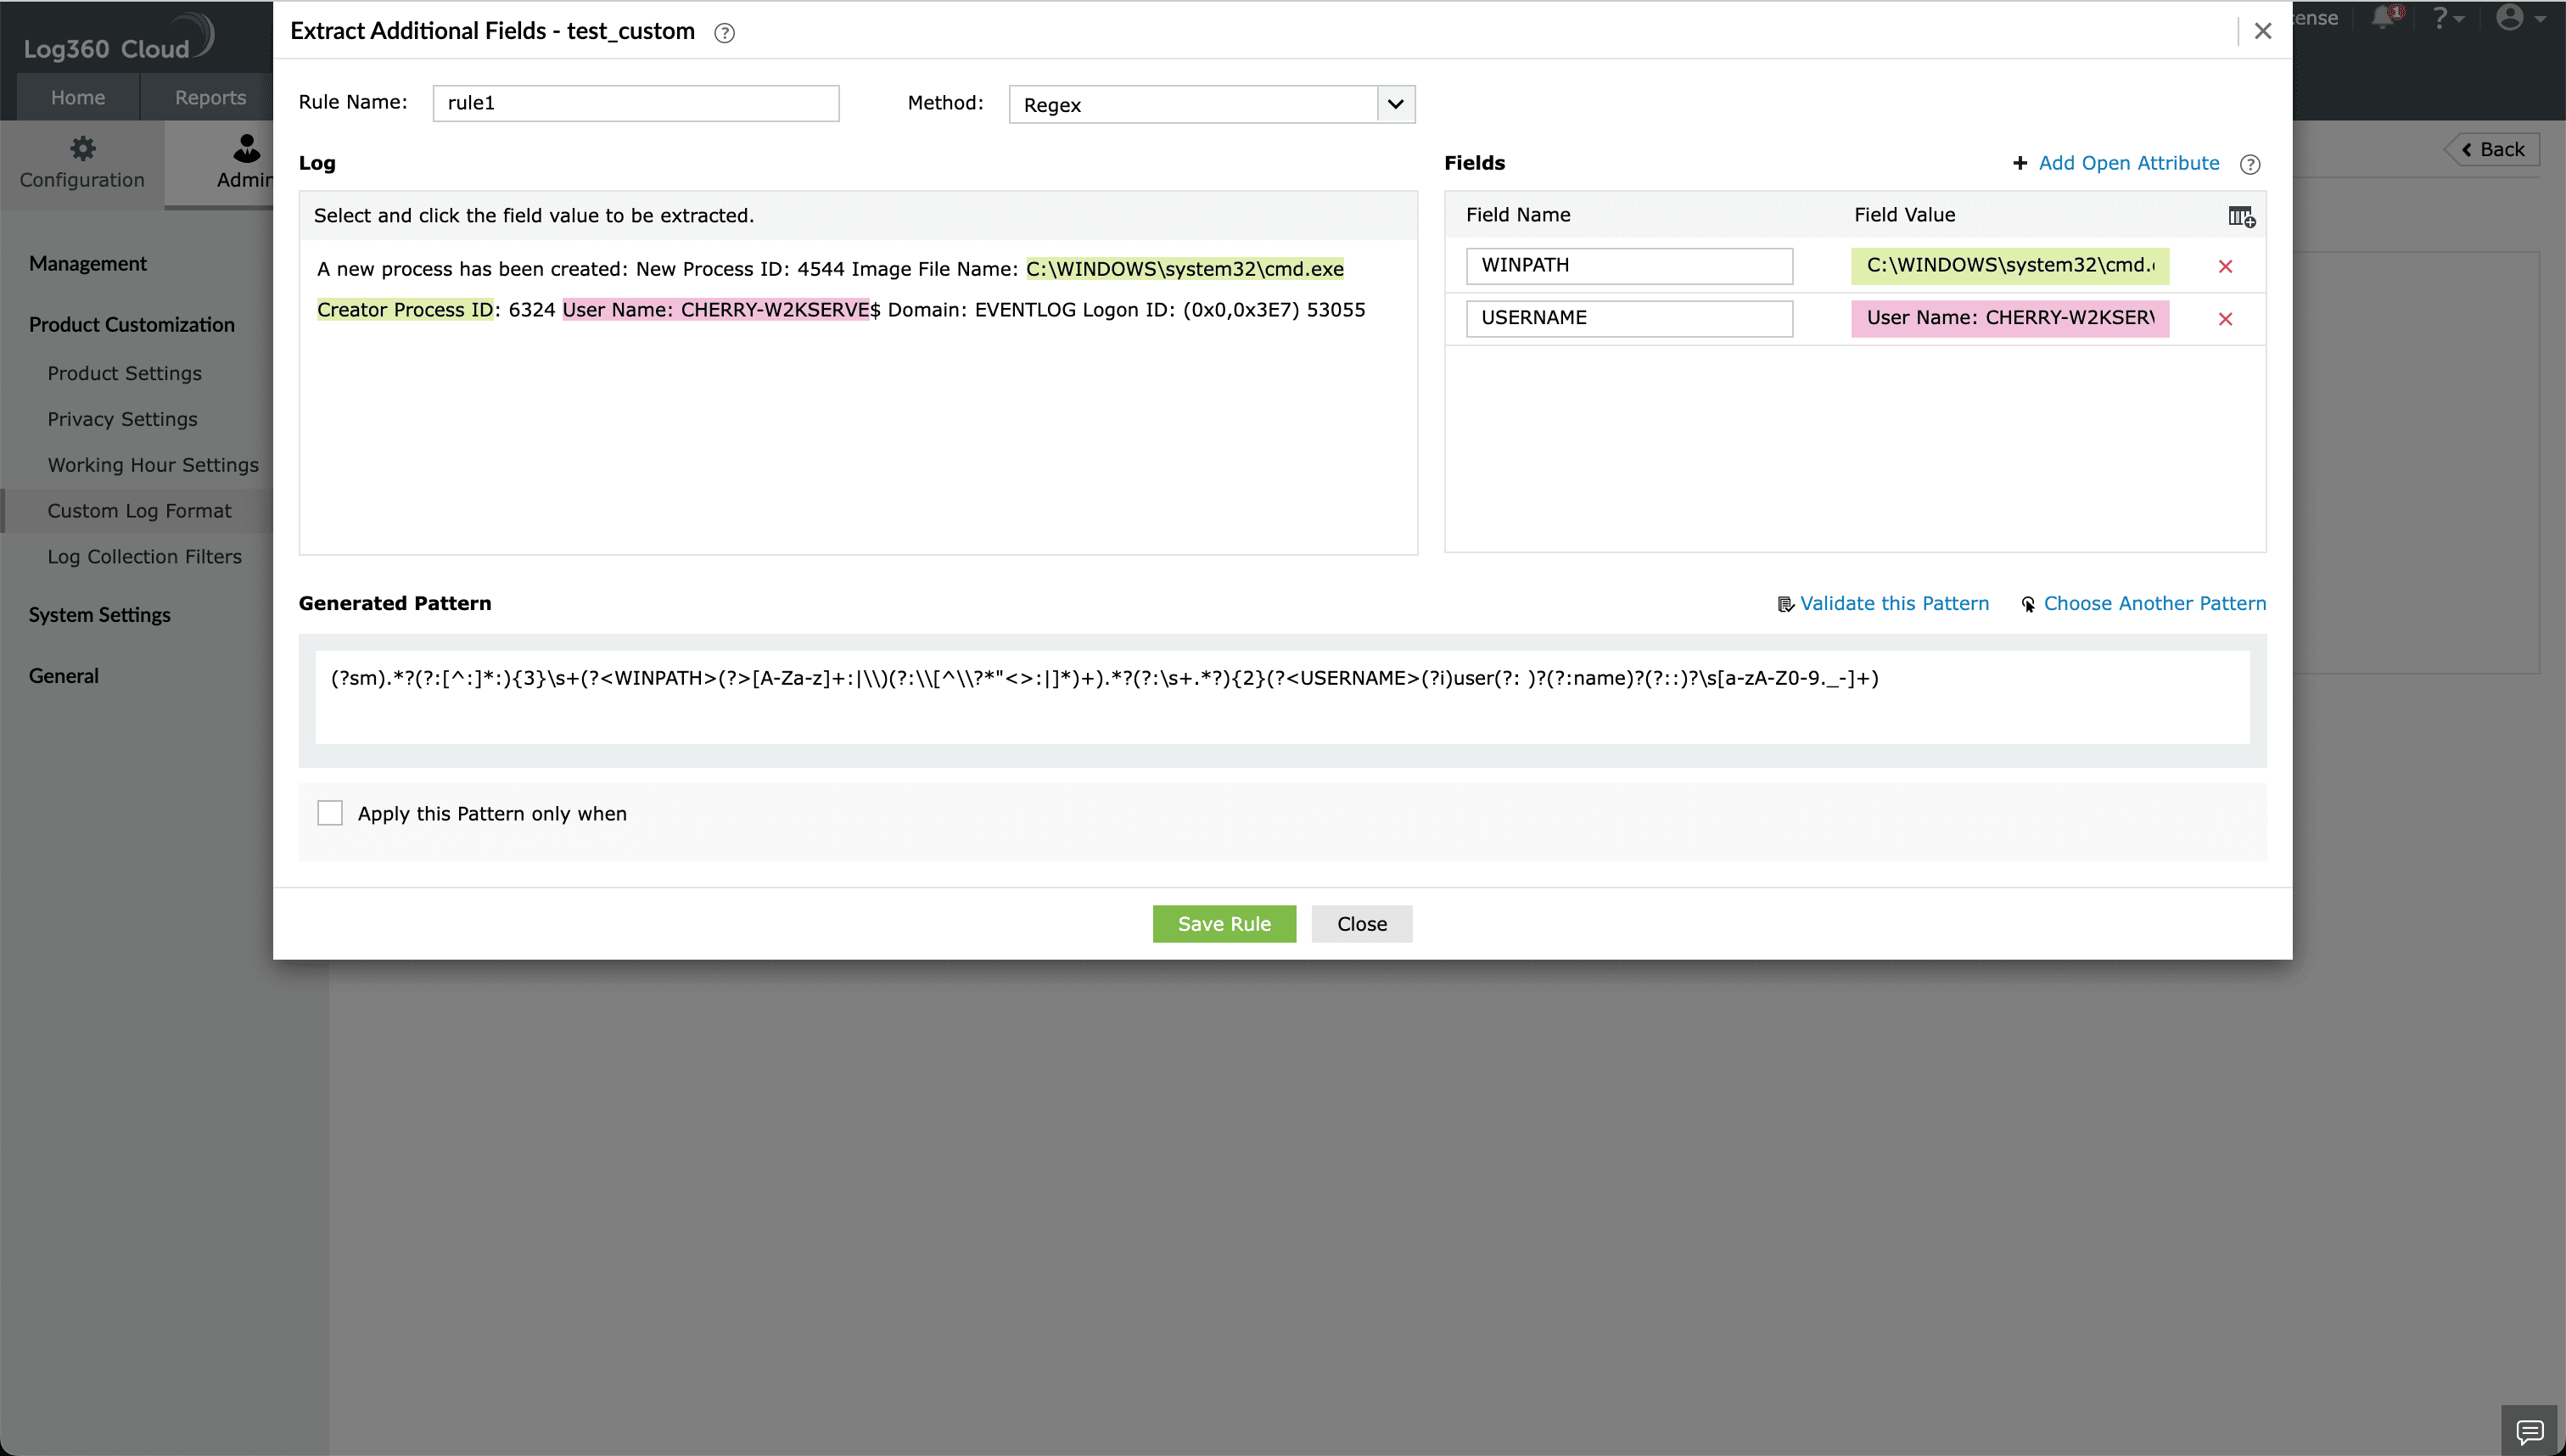This screenshot has width=2566, height=1456.
Task: Click inside the Rule Name input field
Action: [634, 102]
